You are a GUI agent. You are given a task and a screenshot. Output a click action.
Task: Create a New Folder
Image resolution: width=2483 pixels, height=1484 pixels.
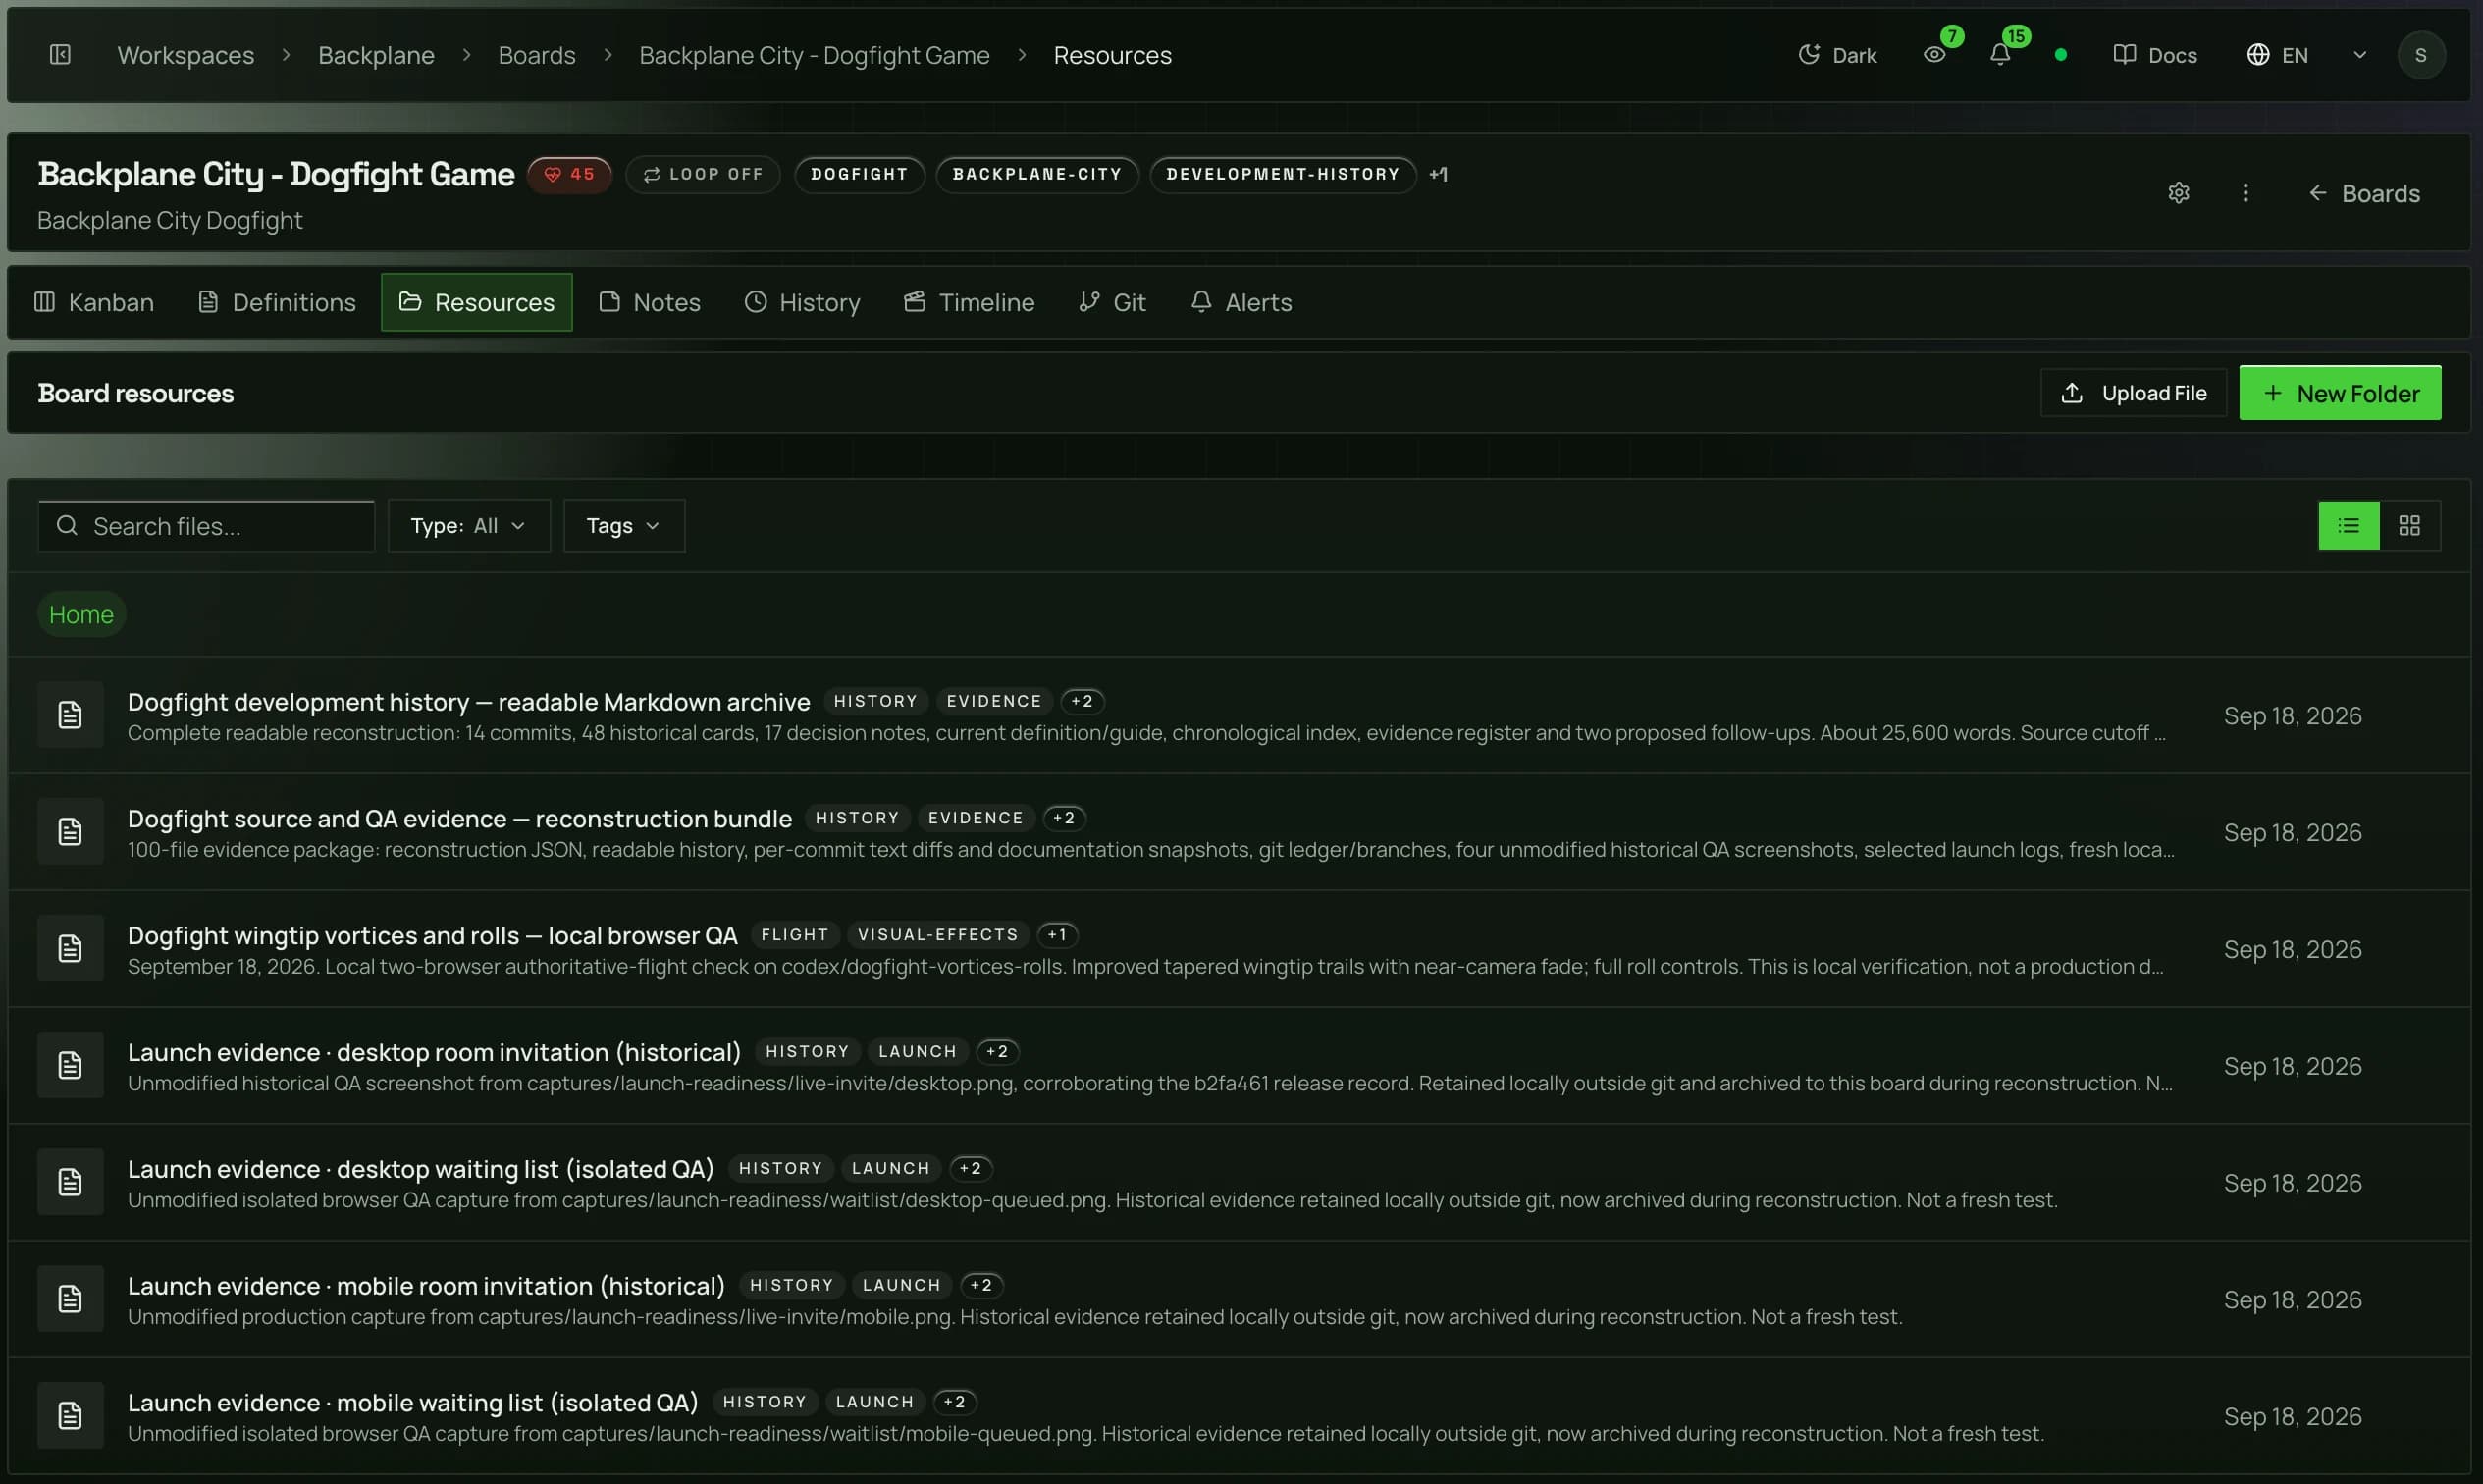pyautogui.click(x=2339, y=393)
